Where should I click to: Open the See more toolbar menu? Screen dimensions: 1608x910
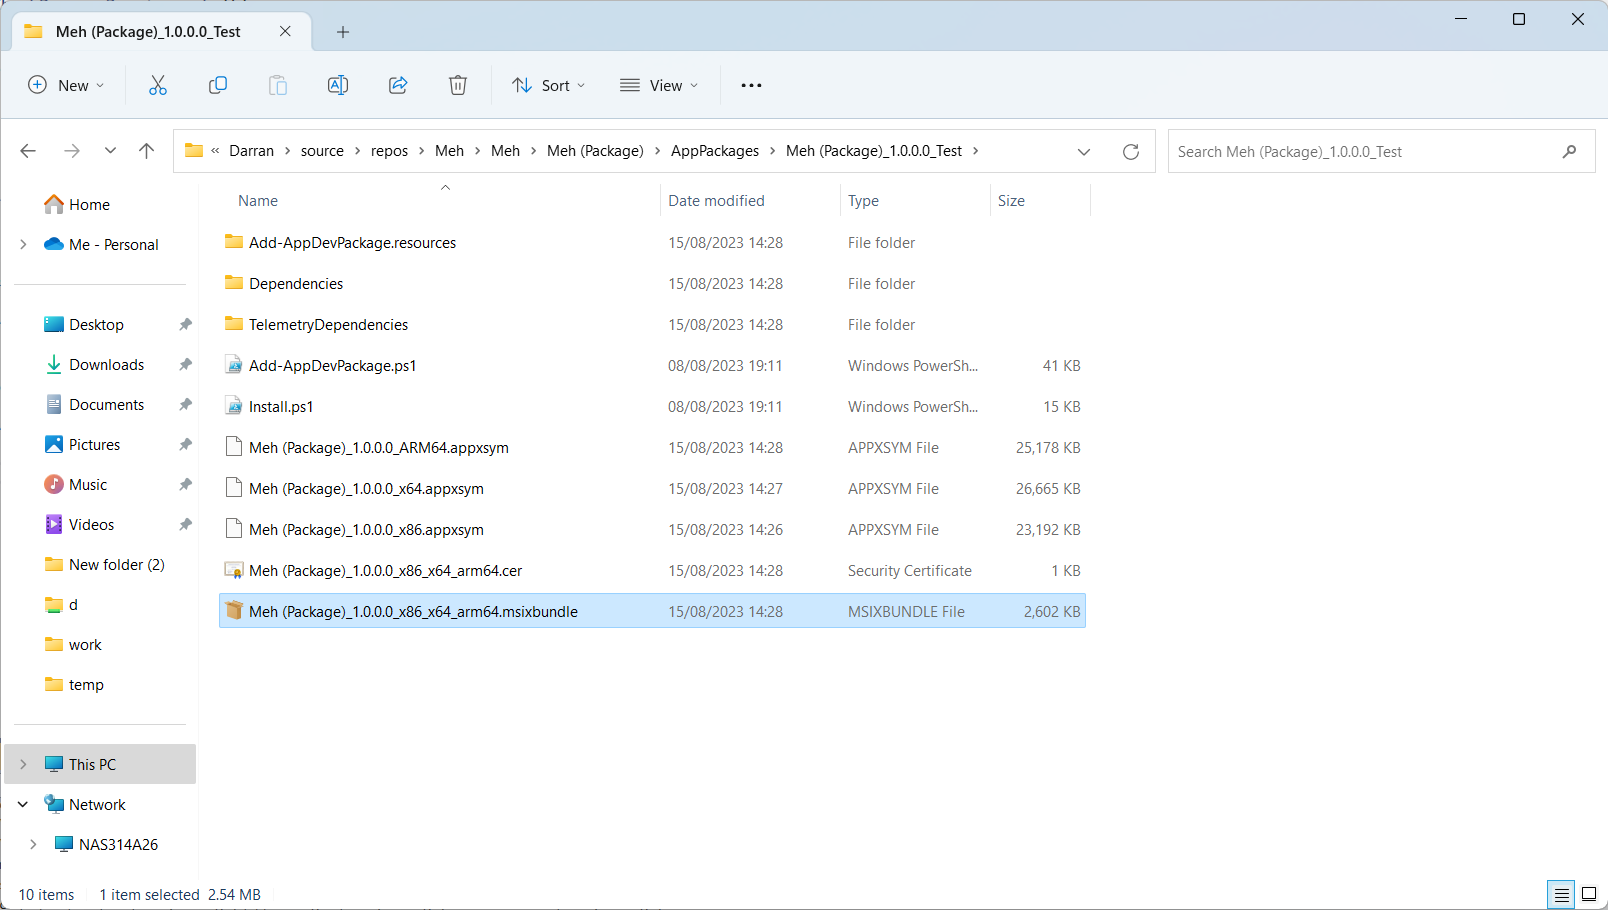[x=751, y=85]
